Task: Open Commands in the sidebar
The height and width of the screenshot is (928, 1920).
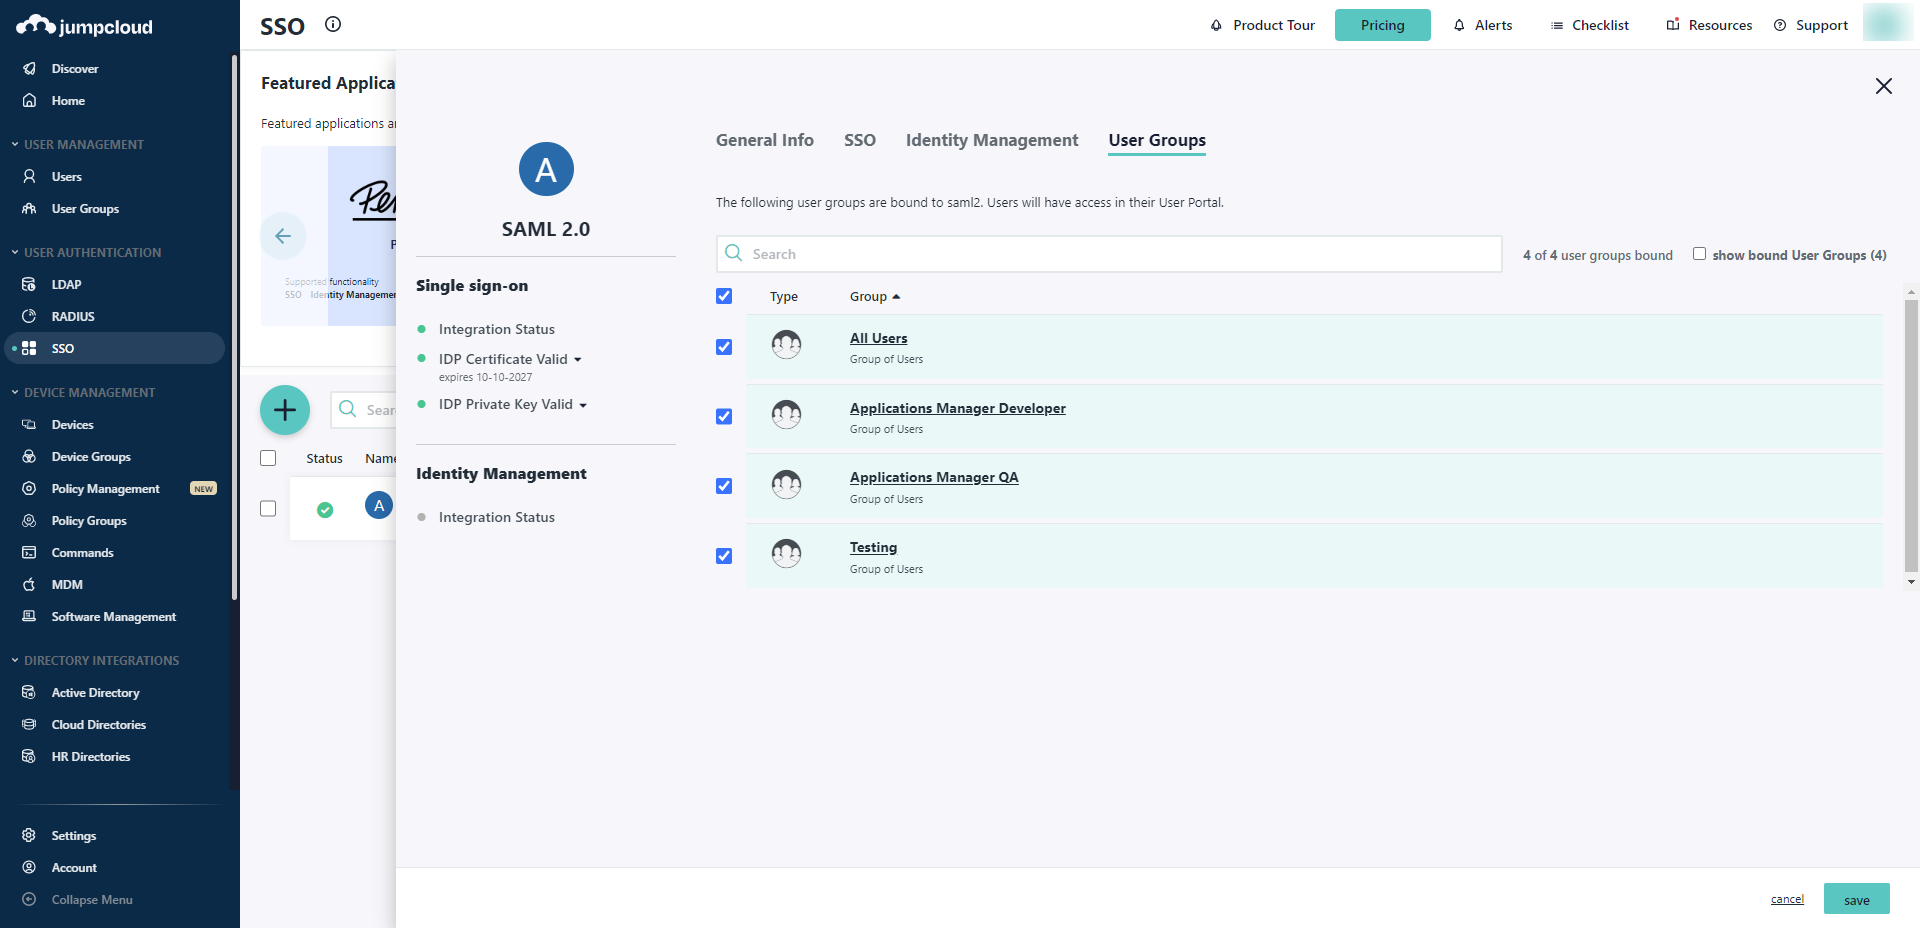Action: click(82, 553)
